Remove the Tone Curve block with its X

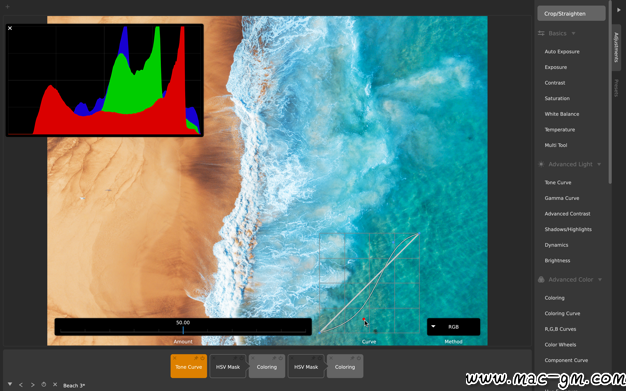tap(174, 358)
